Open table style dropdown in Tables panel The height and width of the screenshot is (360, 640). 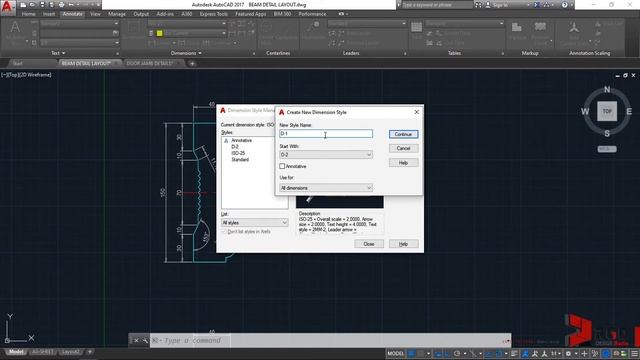[x=464, y=24]
